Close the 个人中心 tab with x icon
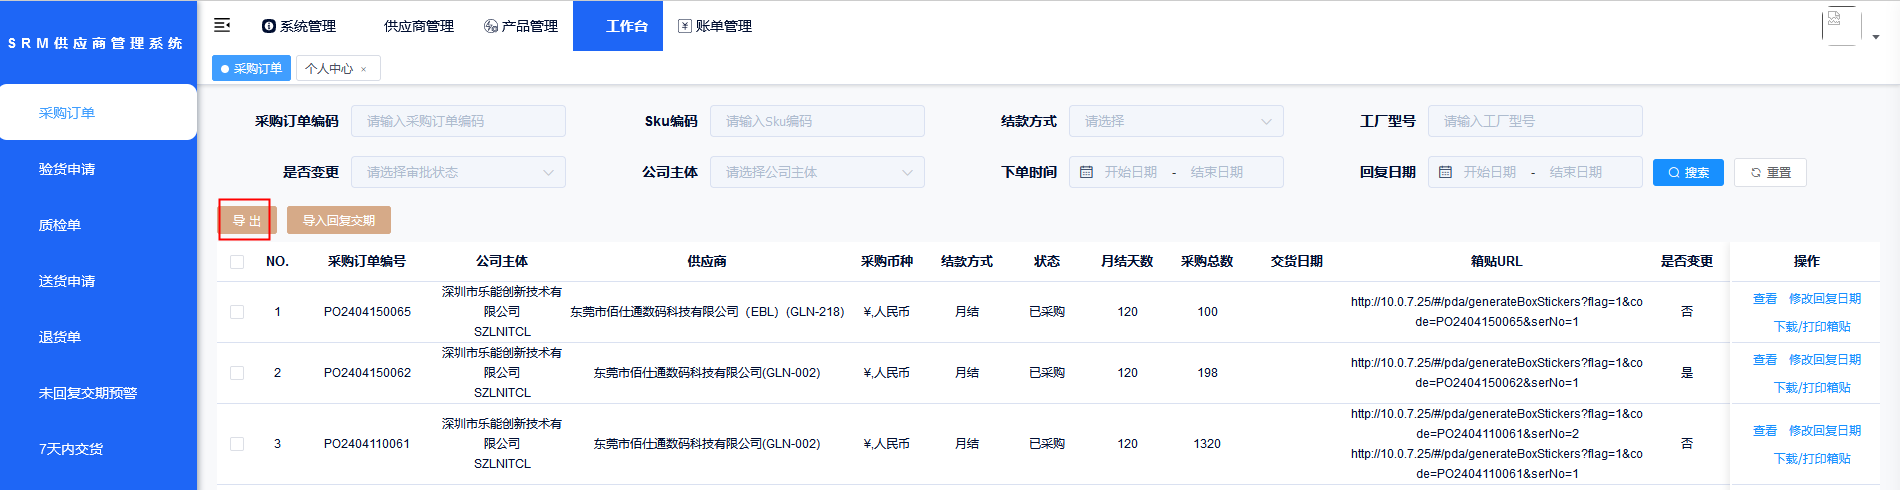1900x490 pixels. click(x=364, y=69)
